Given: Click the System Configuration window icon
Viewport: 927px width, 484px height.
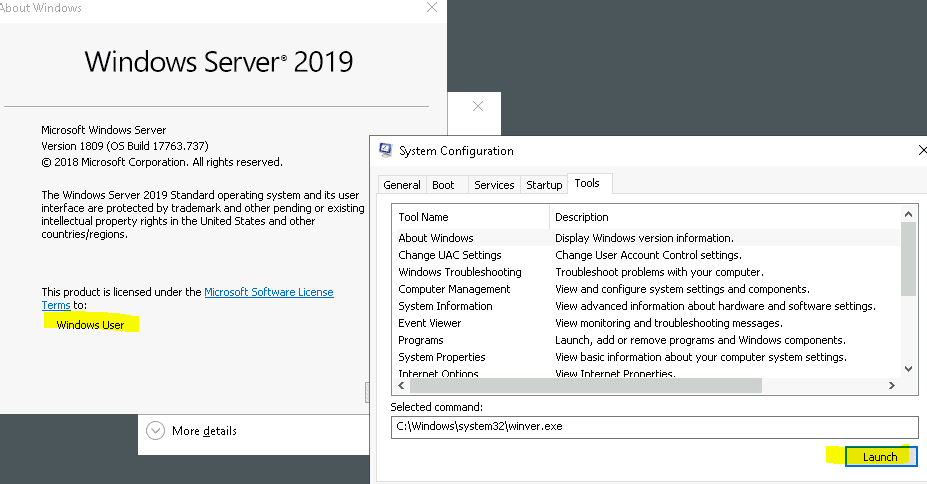Looking at the screenshot, I should (x=385, y=150).
